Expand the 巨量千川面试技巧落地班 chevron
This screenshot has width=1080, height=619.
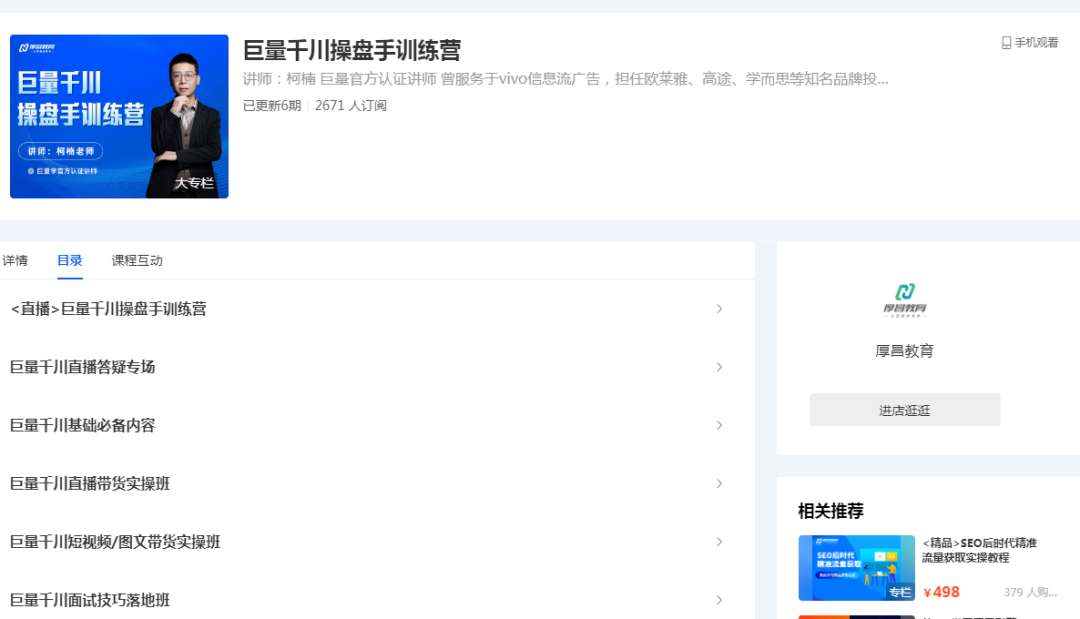click(719, 600)
